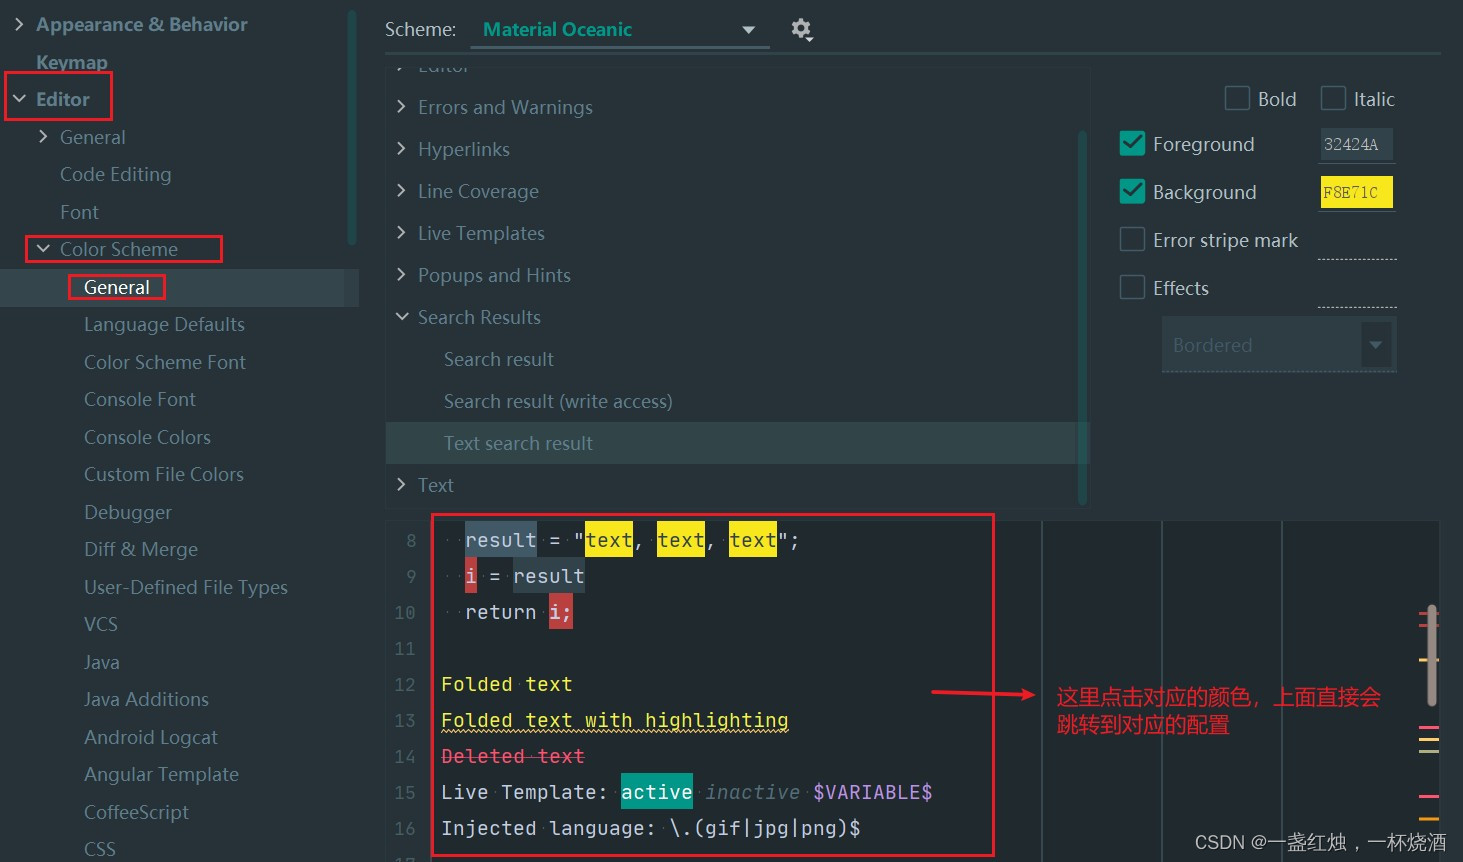Open Angular Template color settings
This screenshot has height=862, width=1463.
(x=161, y=774)
